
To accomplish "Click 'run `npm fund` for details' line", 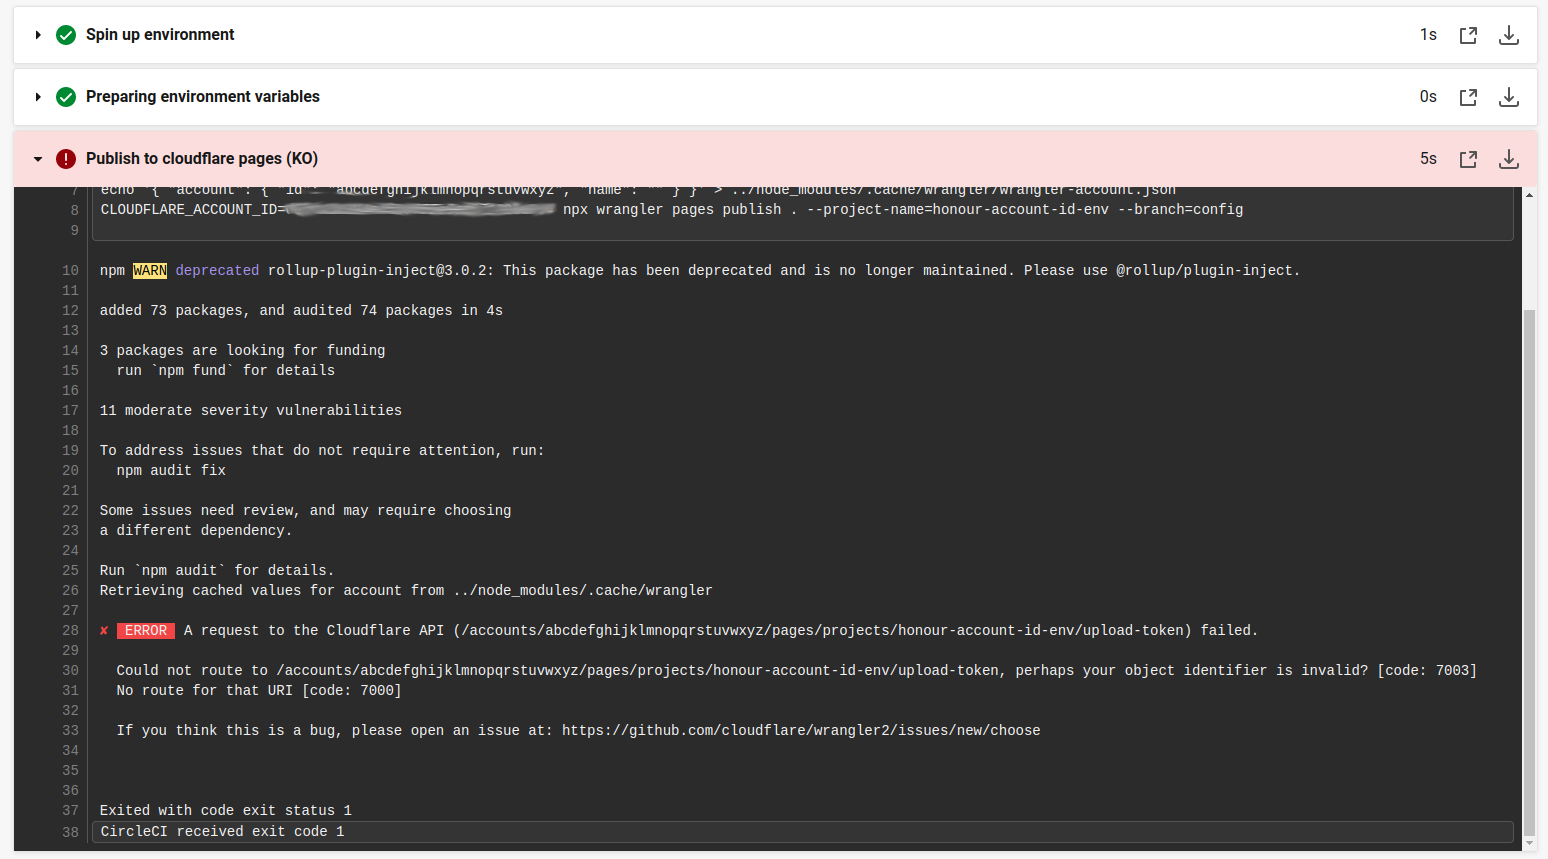I will [x=226, y=371].
